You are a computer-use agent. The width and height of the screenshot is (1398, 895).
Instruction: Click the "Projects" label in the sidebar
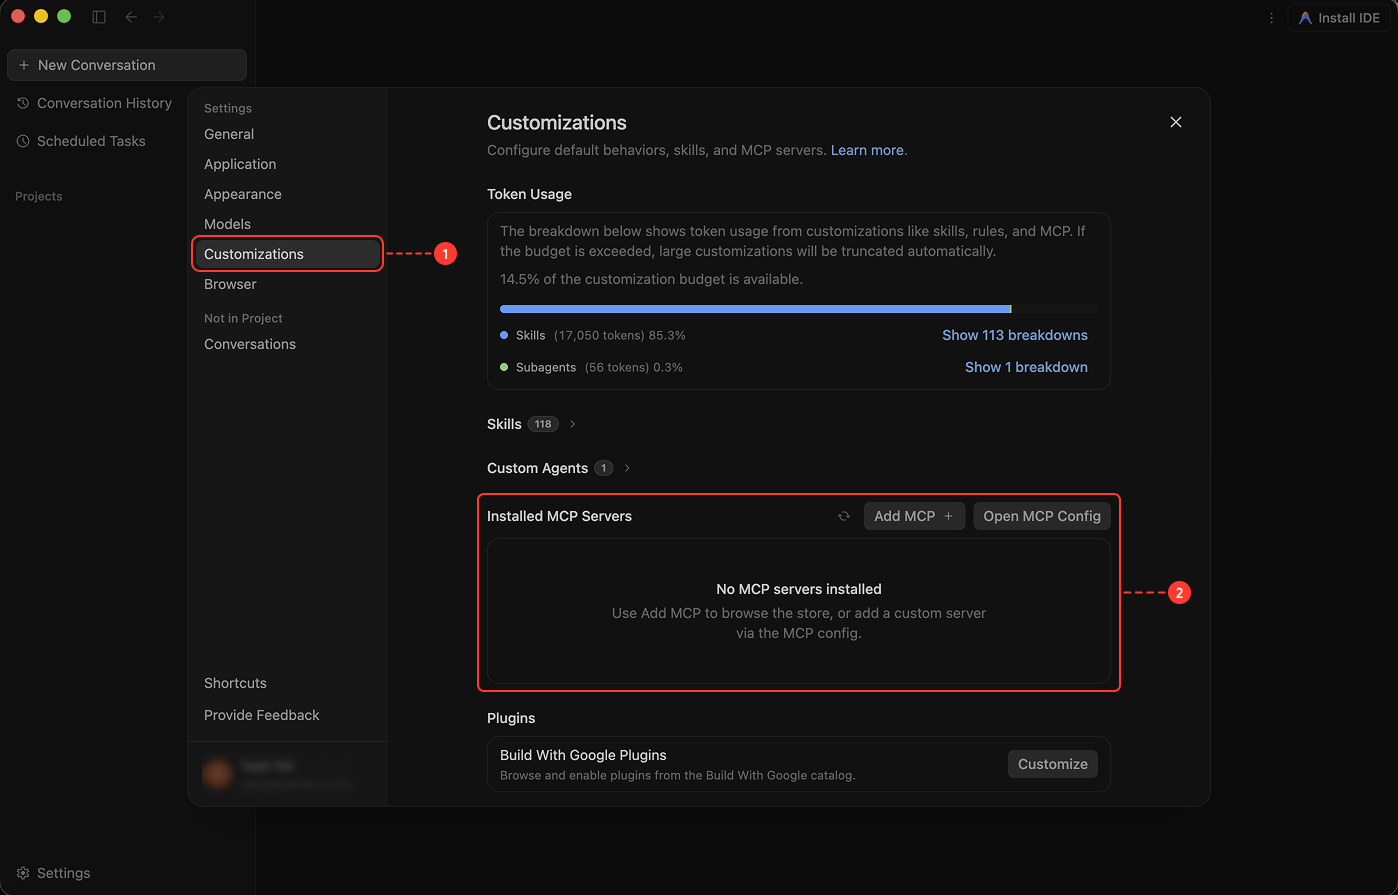point(39,196)
